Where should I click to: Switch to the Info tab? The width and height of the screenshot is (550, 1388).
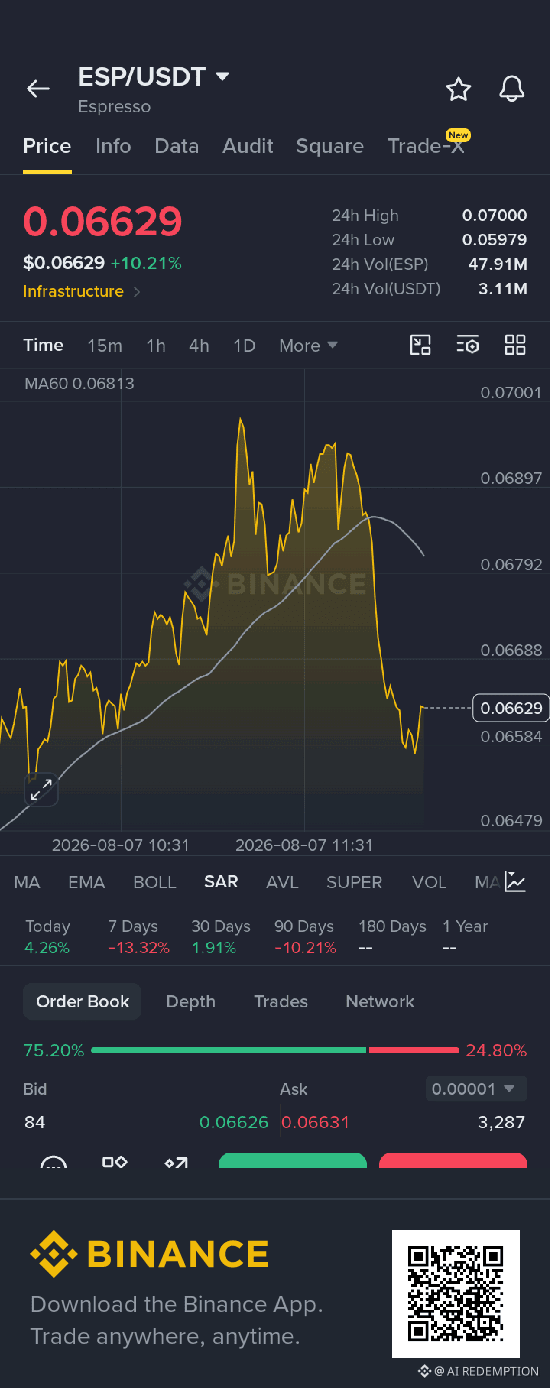pos(113,146)
